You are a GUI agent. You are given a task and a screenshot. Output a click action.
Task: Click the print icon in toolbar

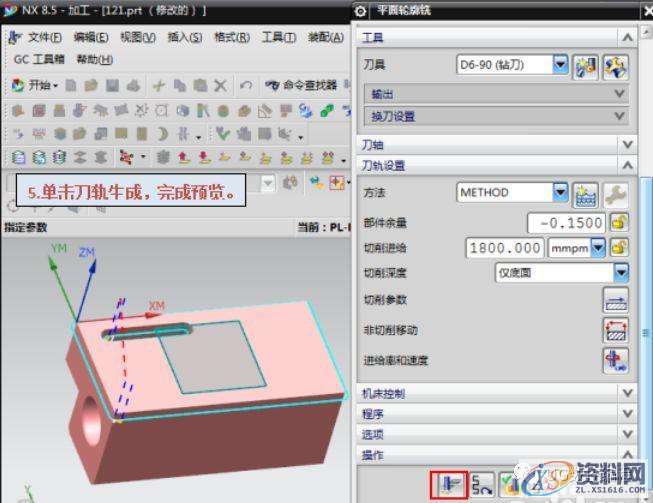[133, 86]
